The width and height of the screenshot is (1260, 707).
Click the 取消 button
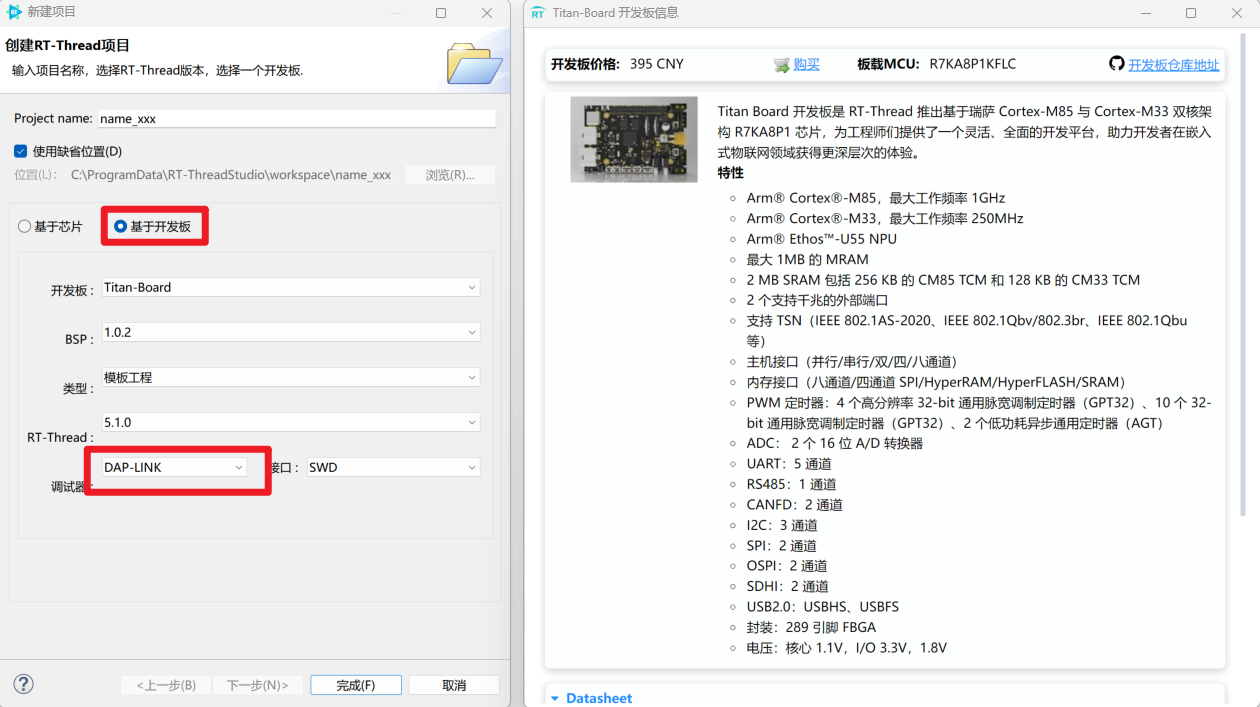pyautogui.click(x=454, y=685)
